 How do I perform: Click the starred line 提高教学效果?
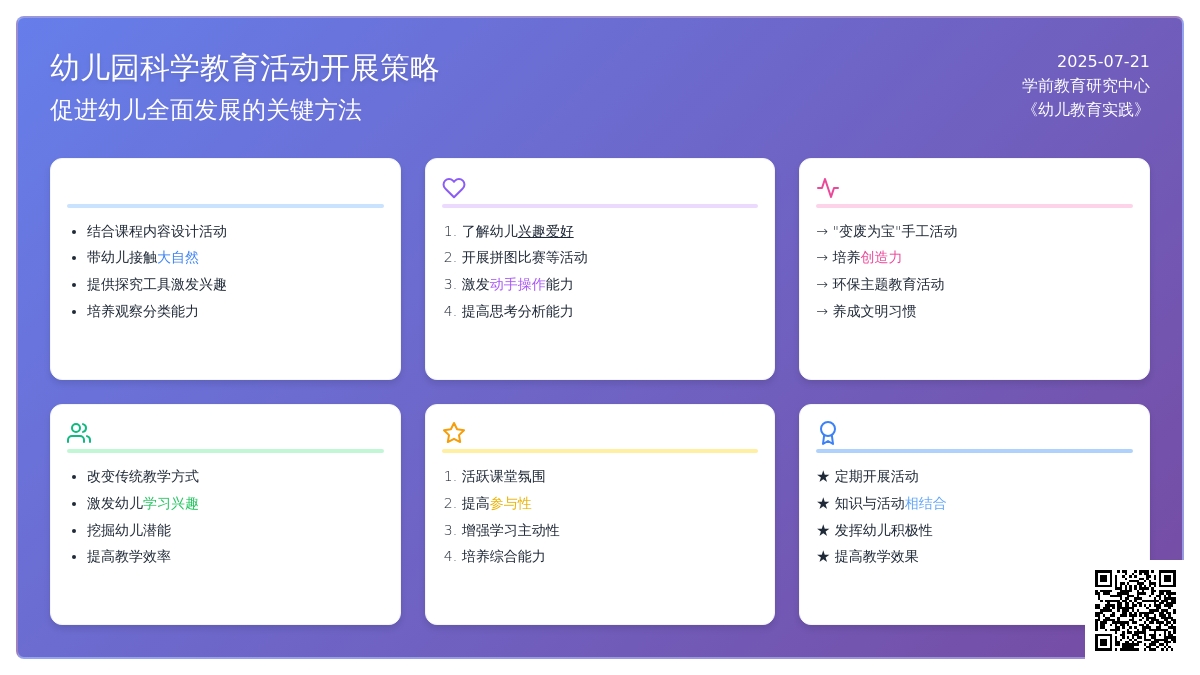867,557
